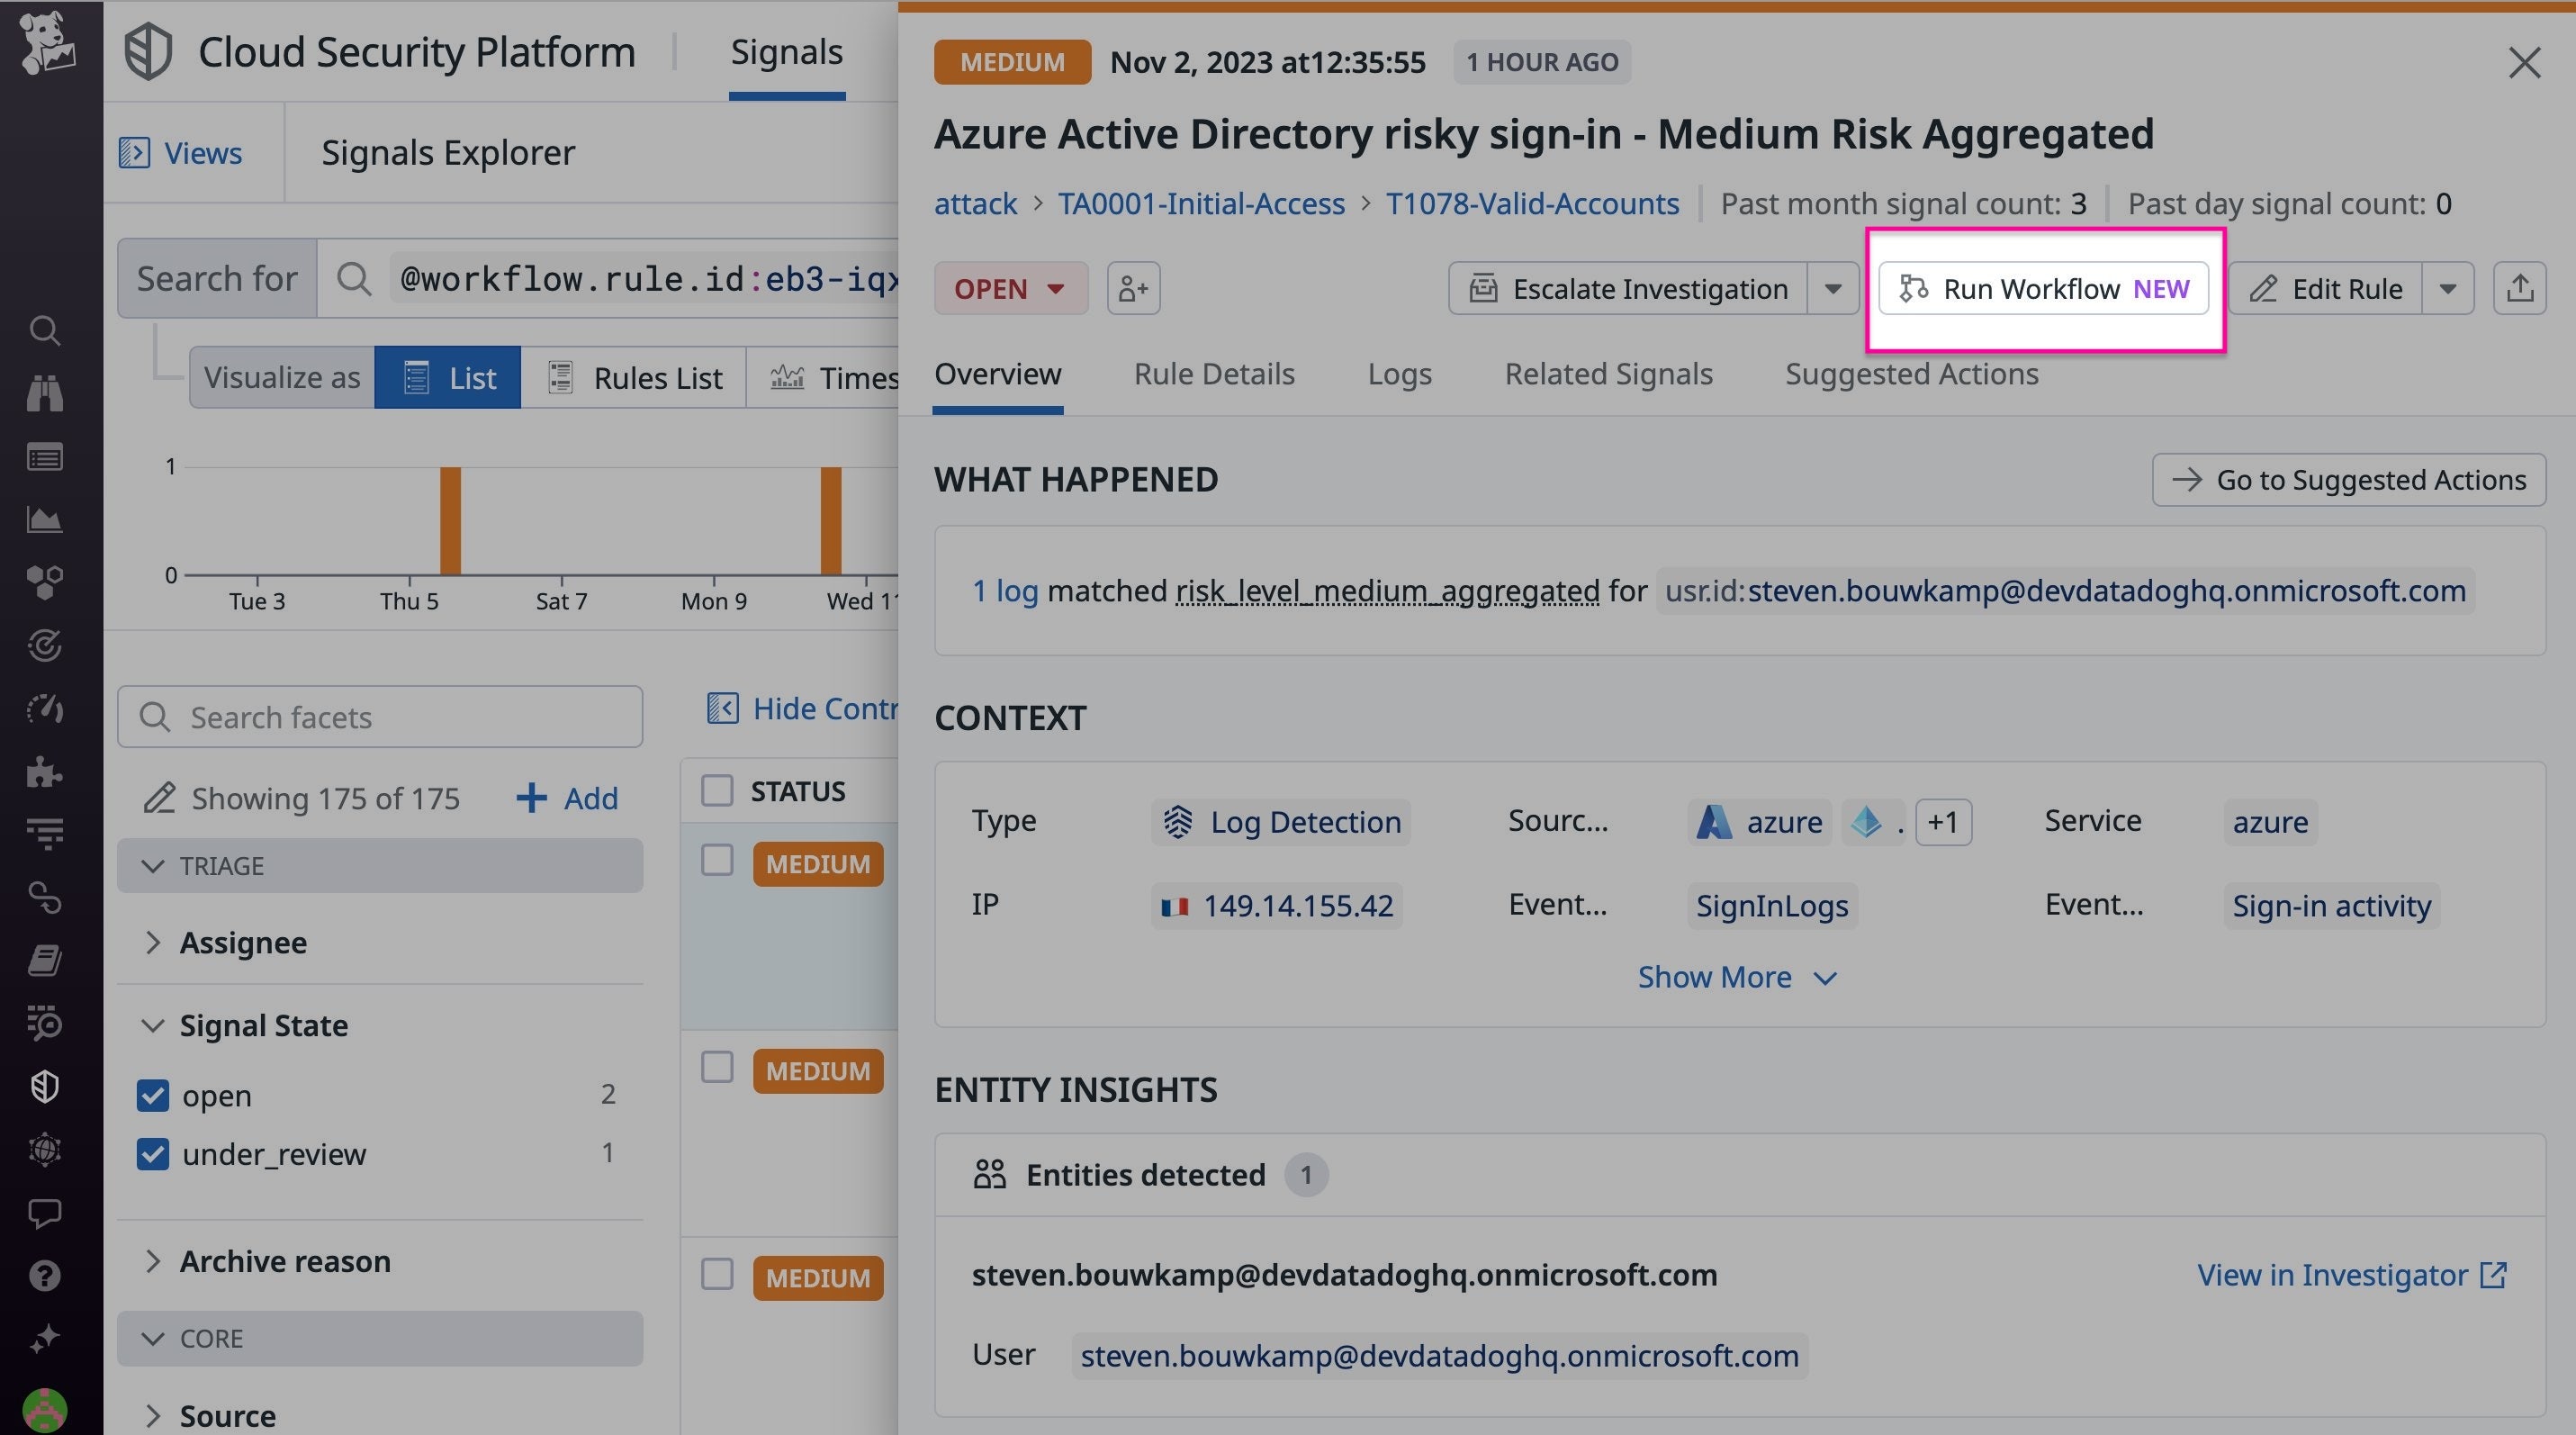Screen dimensions: 2576x1435
Task: Open the Help question-mark icon in sidebar
Action: click(45, 1275)
